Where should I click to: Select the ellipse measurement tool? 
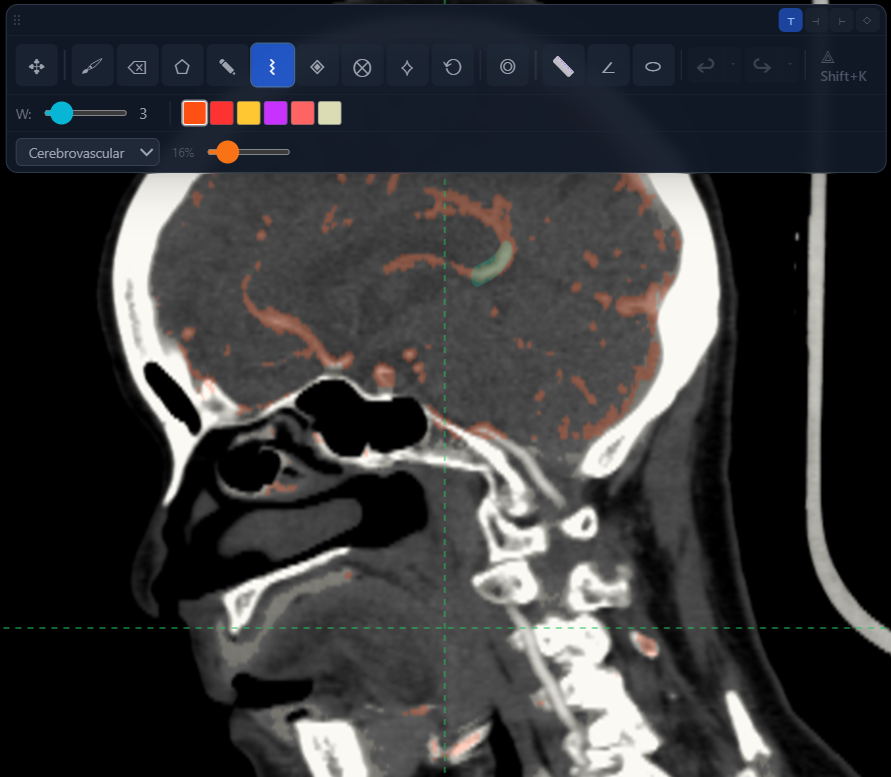click(x=653, y=67)
